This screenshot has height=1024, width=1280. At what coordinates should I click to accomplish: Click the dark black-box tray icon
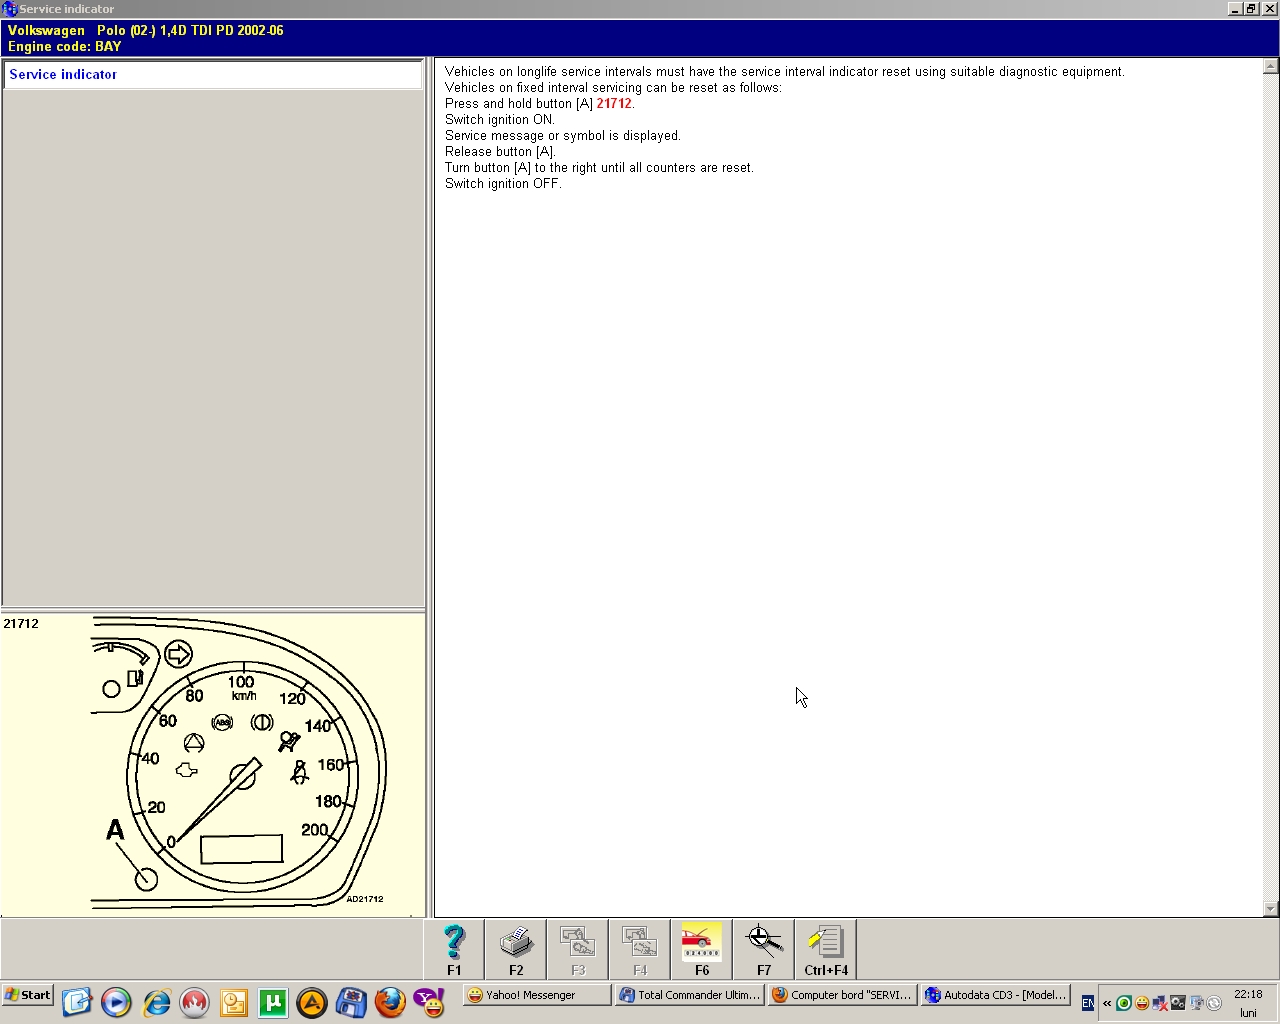pos(1178,1003)
